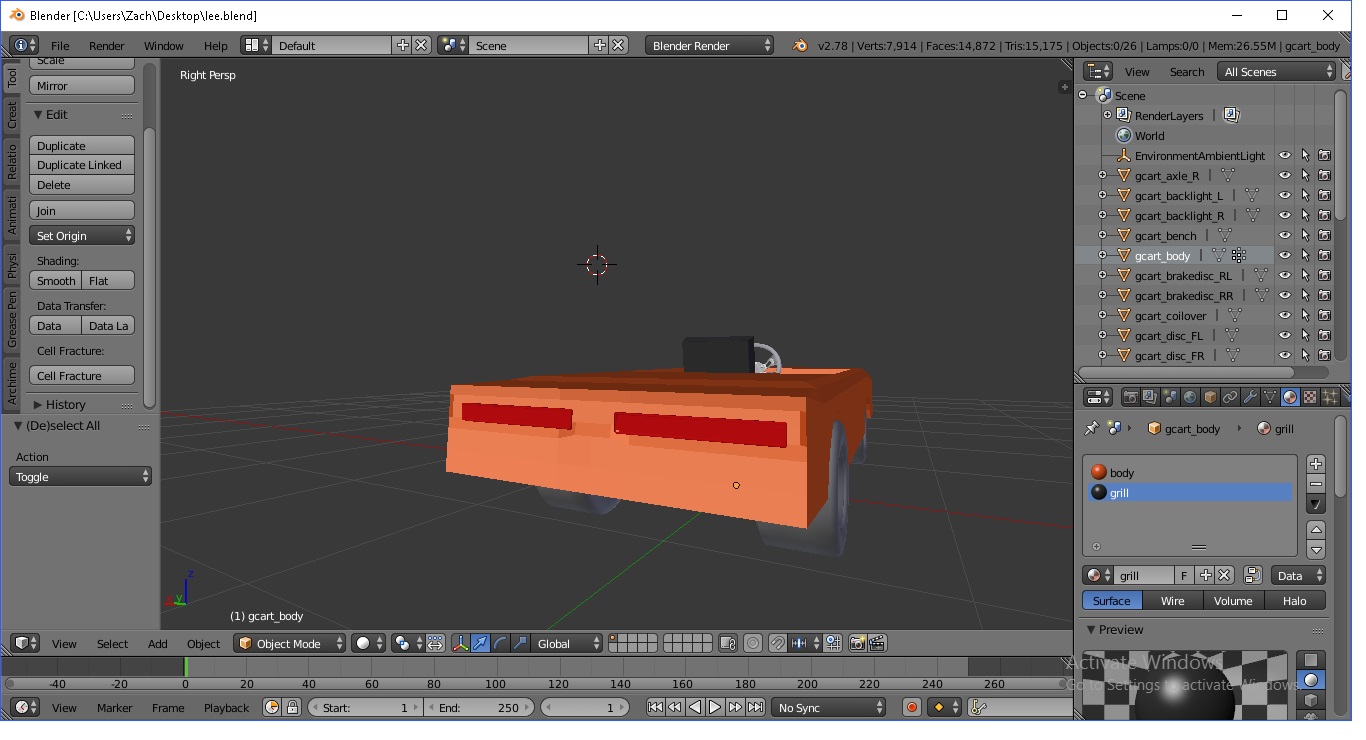Open the Render properties tab (camera icon)

point(1131,397)
